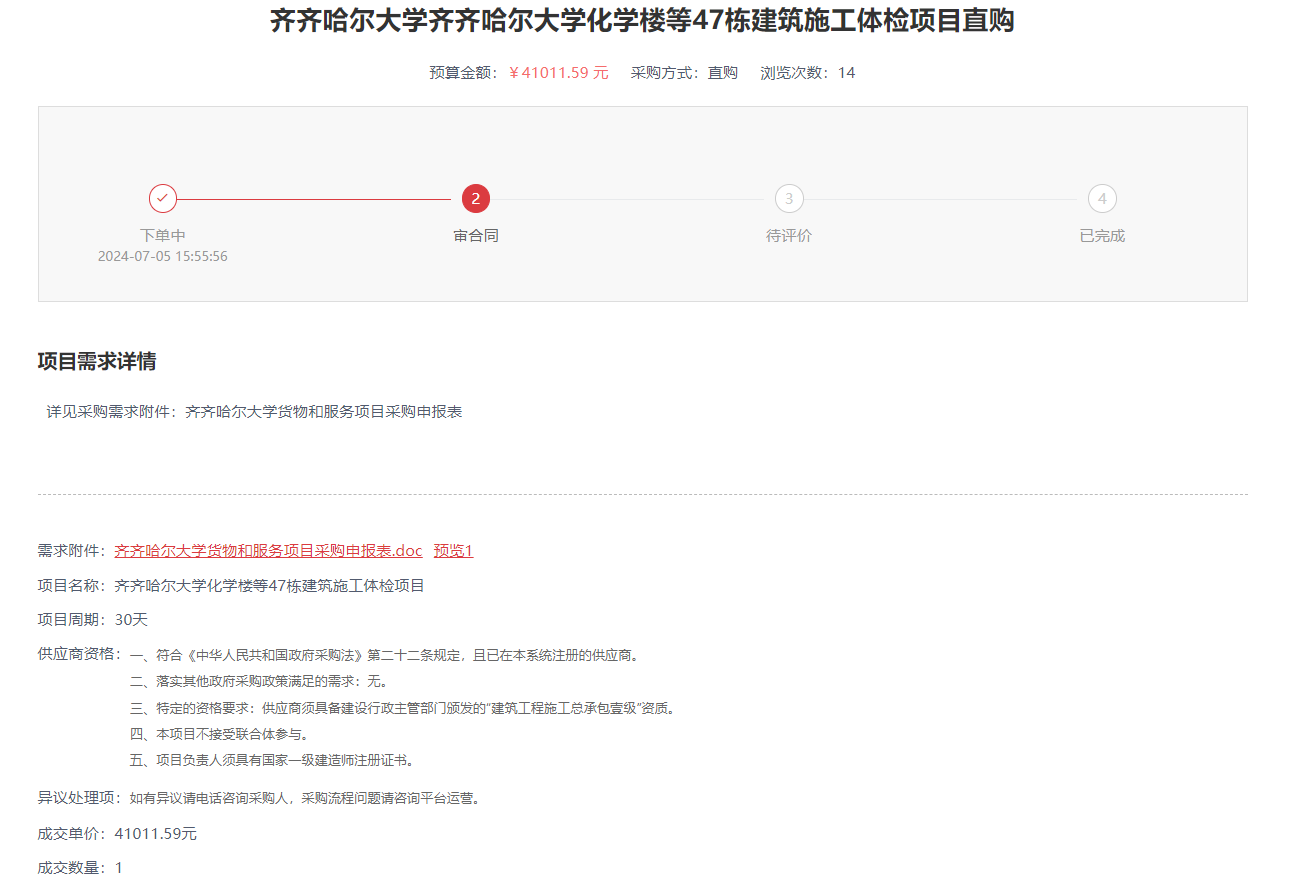This screenshot has width=1301, height=884.
Task: Click the 成交单价 41011.59元 value
Action: pos(156,833)
